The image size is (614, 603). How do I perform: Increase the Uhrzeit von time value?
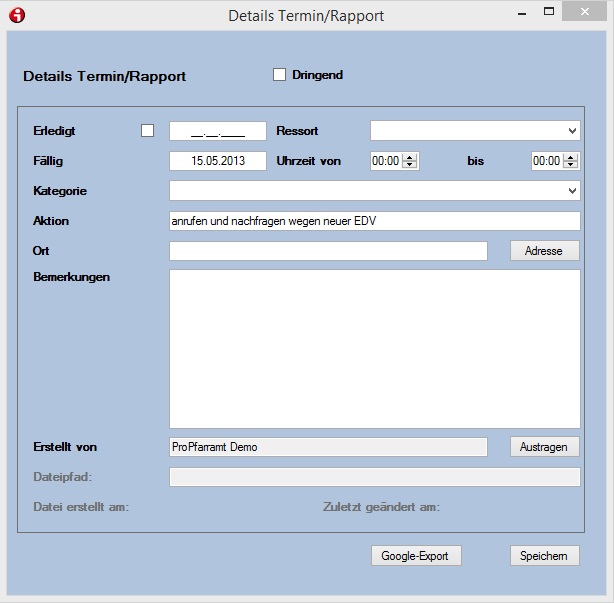[x=411, y=157]
